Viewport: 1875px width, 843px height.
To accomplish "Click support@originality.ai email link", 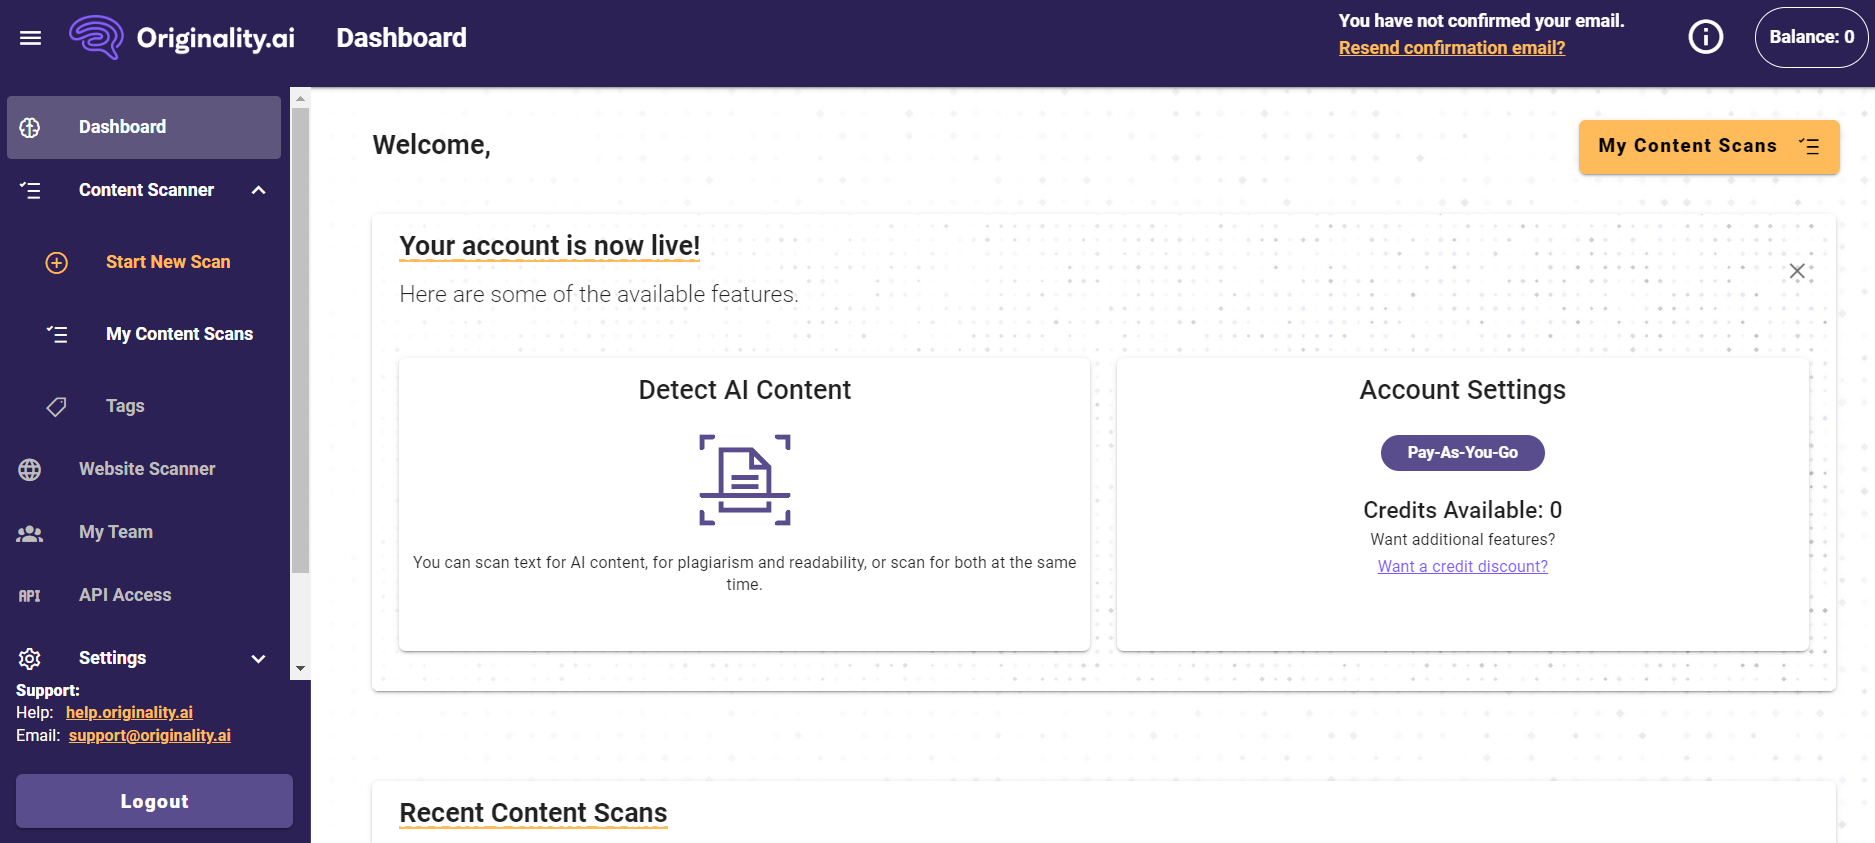I will 150,735.
